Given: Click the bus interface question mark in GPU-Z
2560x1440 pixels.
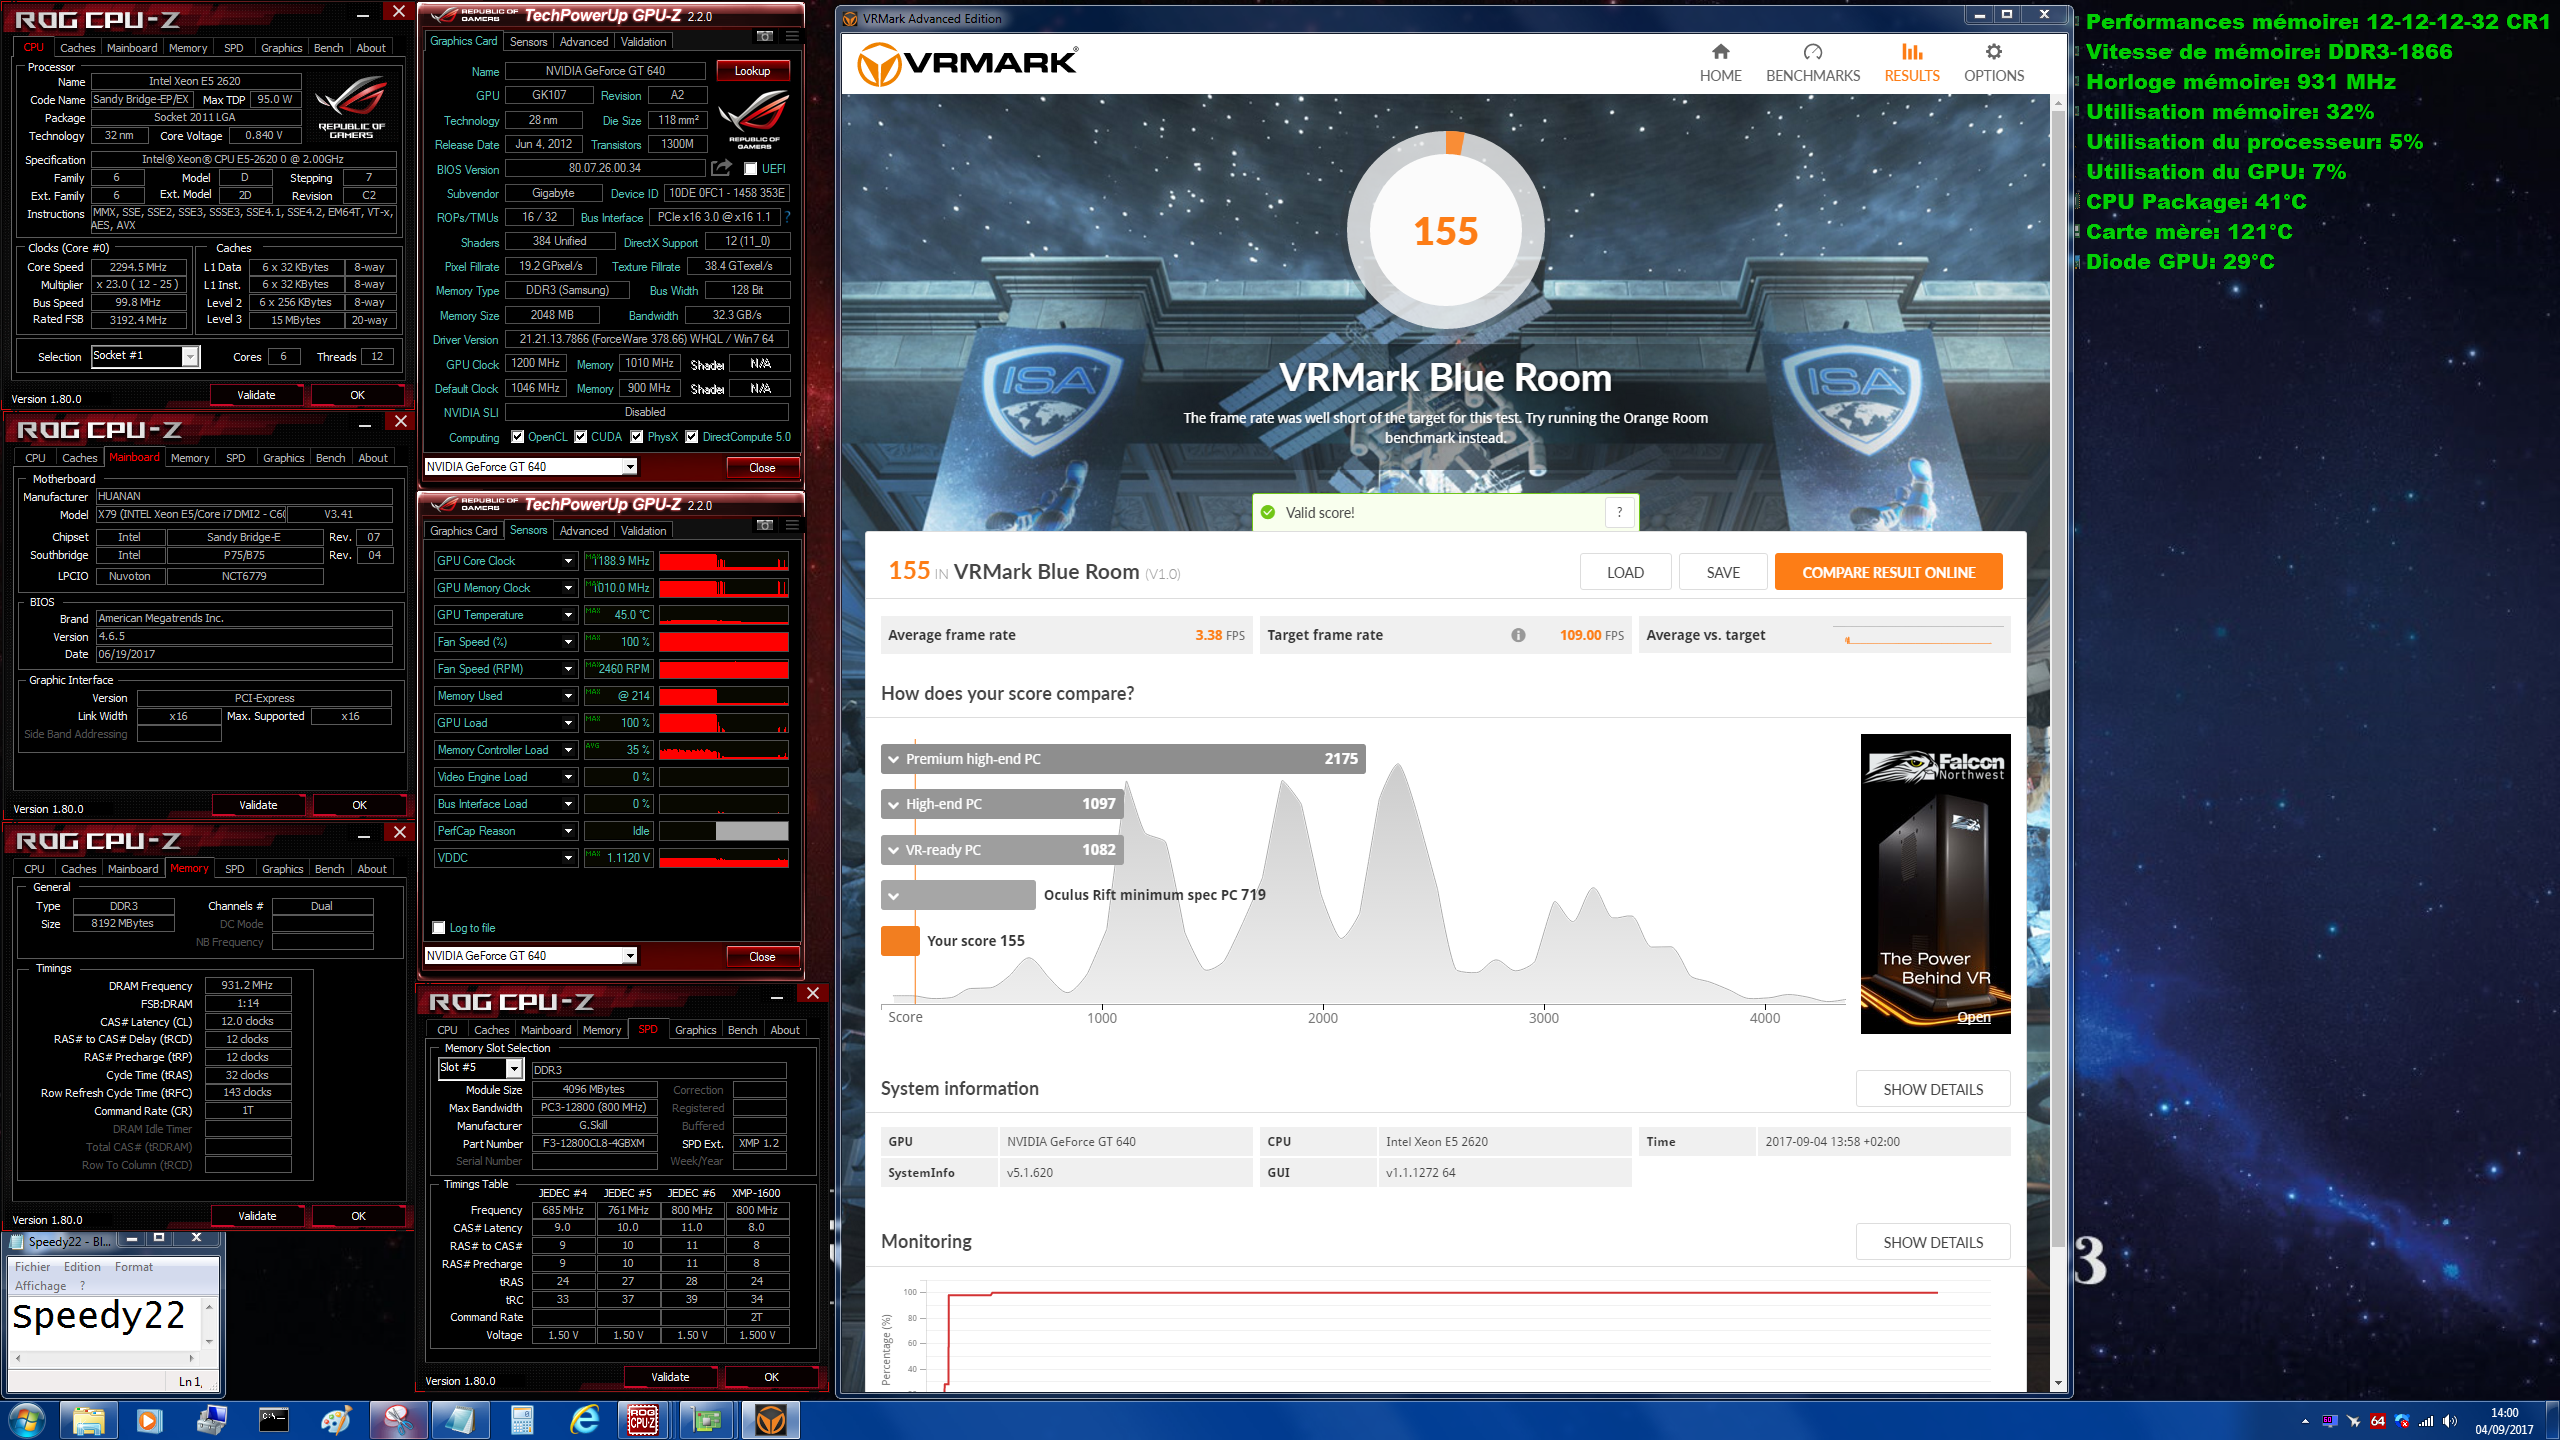Looking at the screenshot, I should coord(788,216).
